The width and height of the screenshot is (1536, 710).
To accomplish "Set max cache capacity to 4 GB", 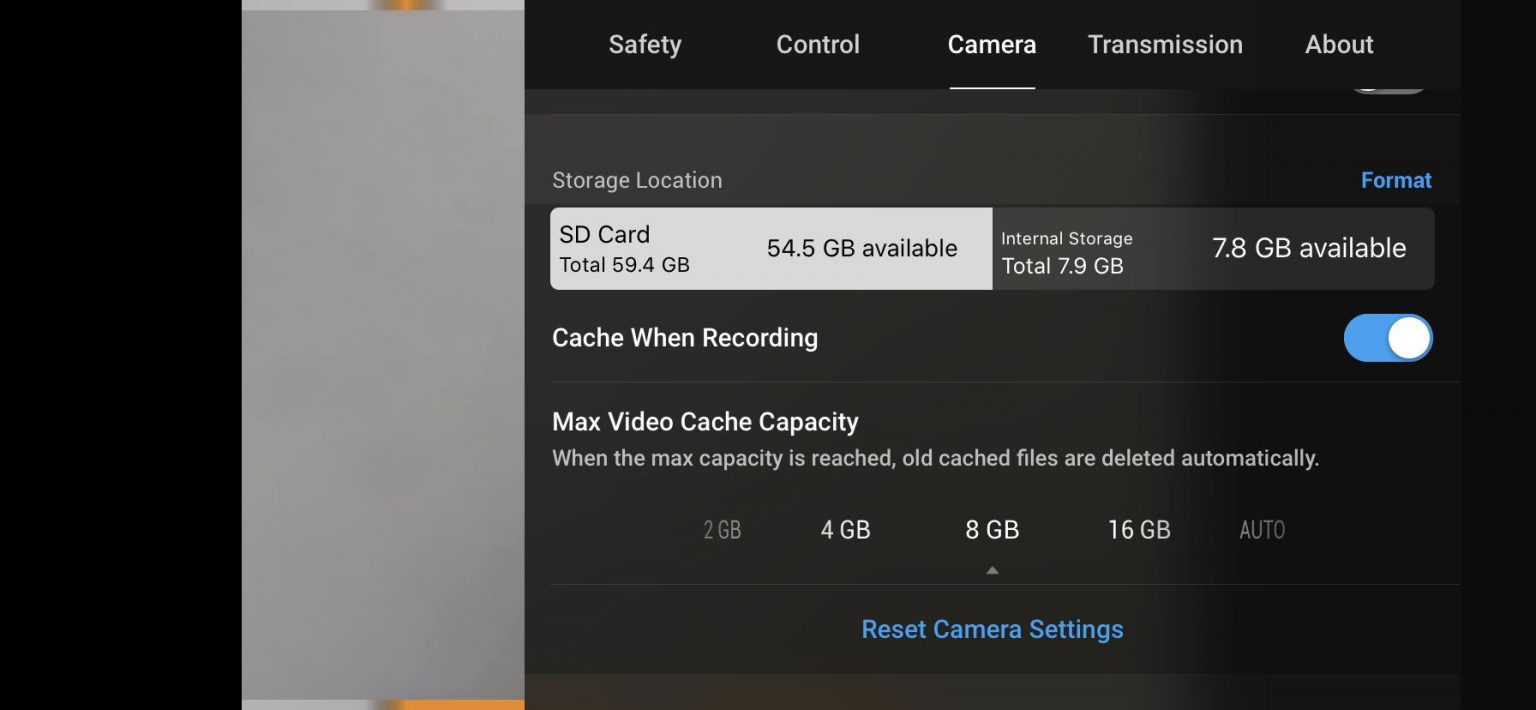I will (x=845, y=530).
